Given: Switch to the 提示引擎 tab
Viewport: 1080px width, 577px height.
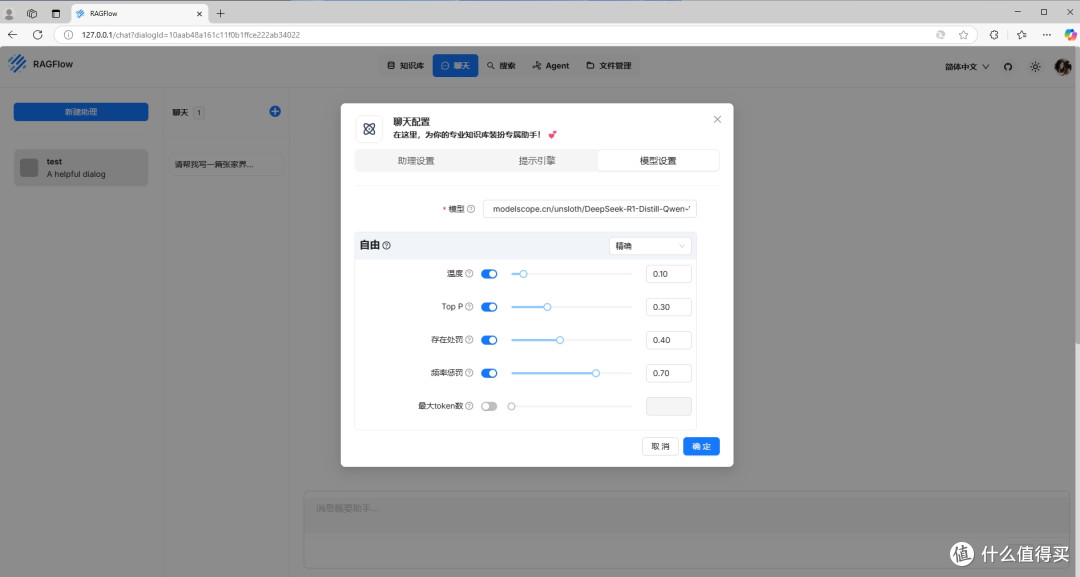Looking at the screenshot, I should point(537,160).
